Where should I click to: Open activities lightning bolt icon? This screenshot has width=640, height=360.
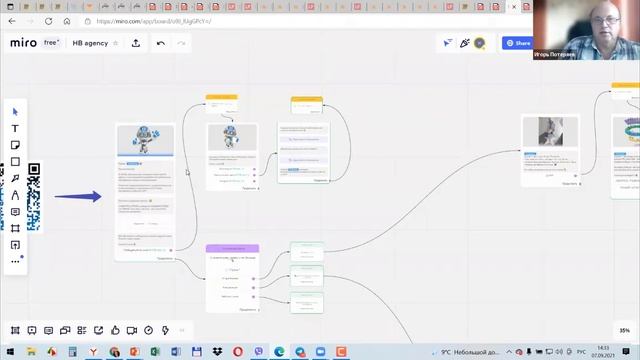pos(165,331)
